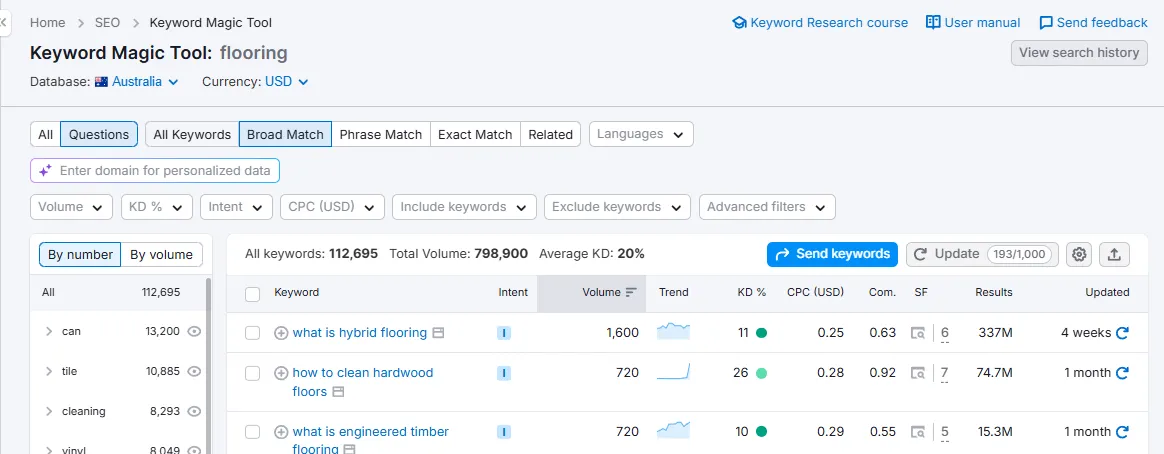Toggle eye icon for 'cleaning' group

pyautogui.click(x=194, y=412)
